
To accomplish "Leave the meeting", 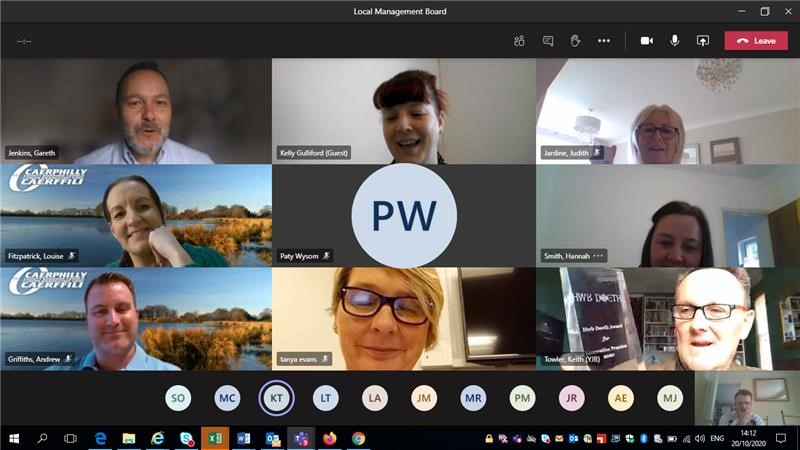I will coord(756,41).
